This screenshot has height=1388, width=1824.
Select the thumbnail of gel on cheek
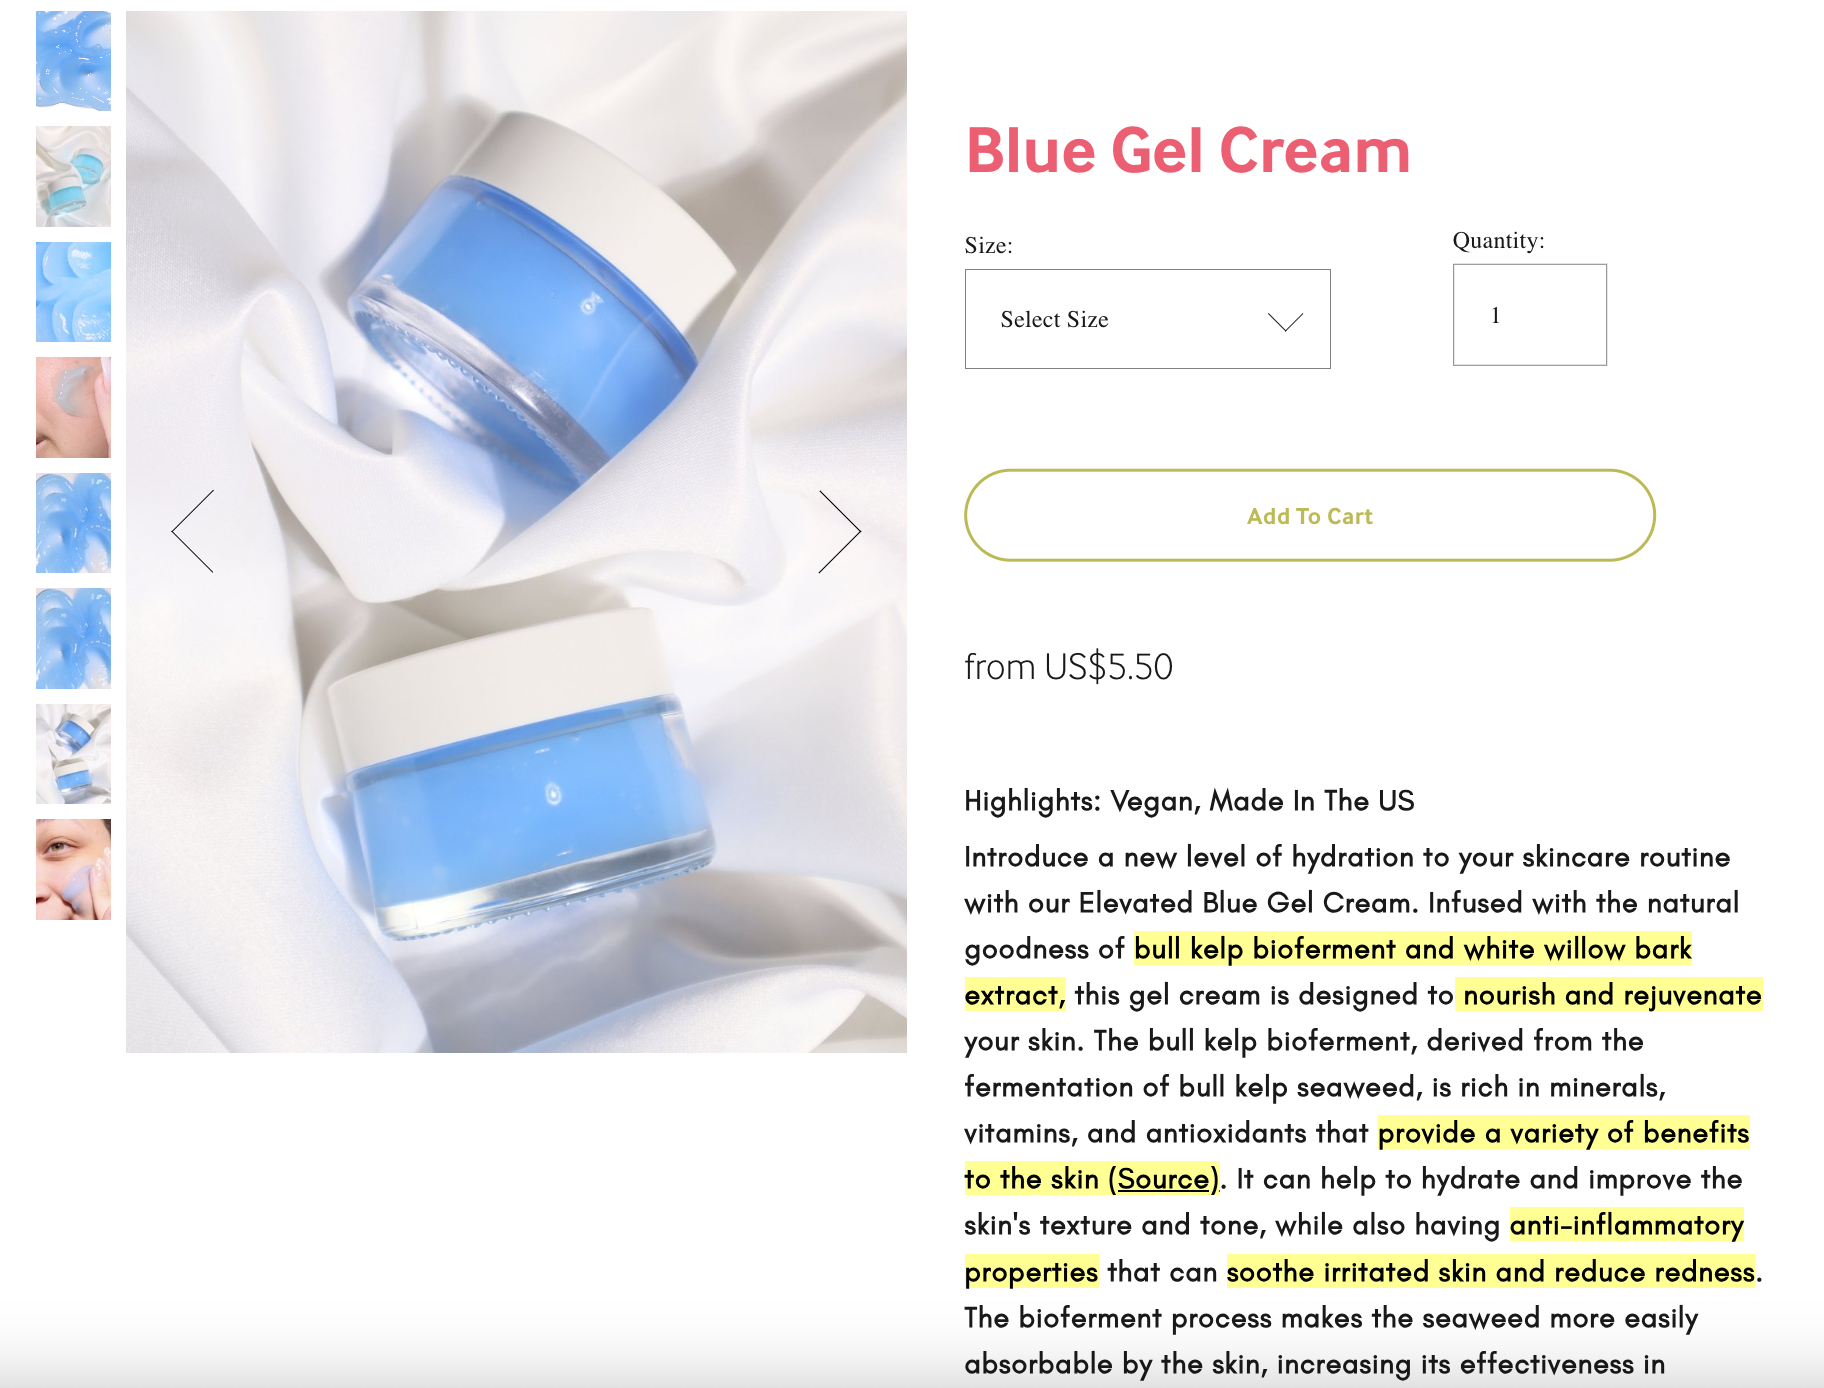coord(73,407)
